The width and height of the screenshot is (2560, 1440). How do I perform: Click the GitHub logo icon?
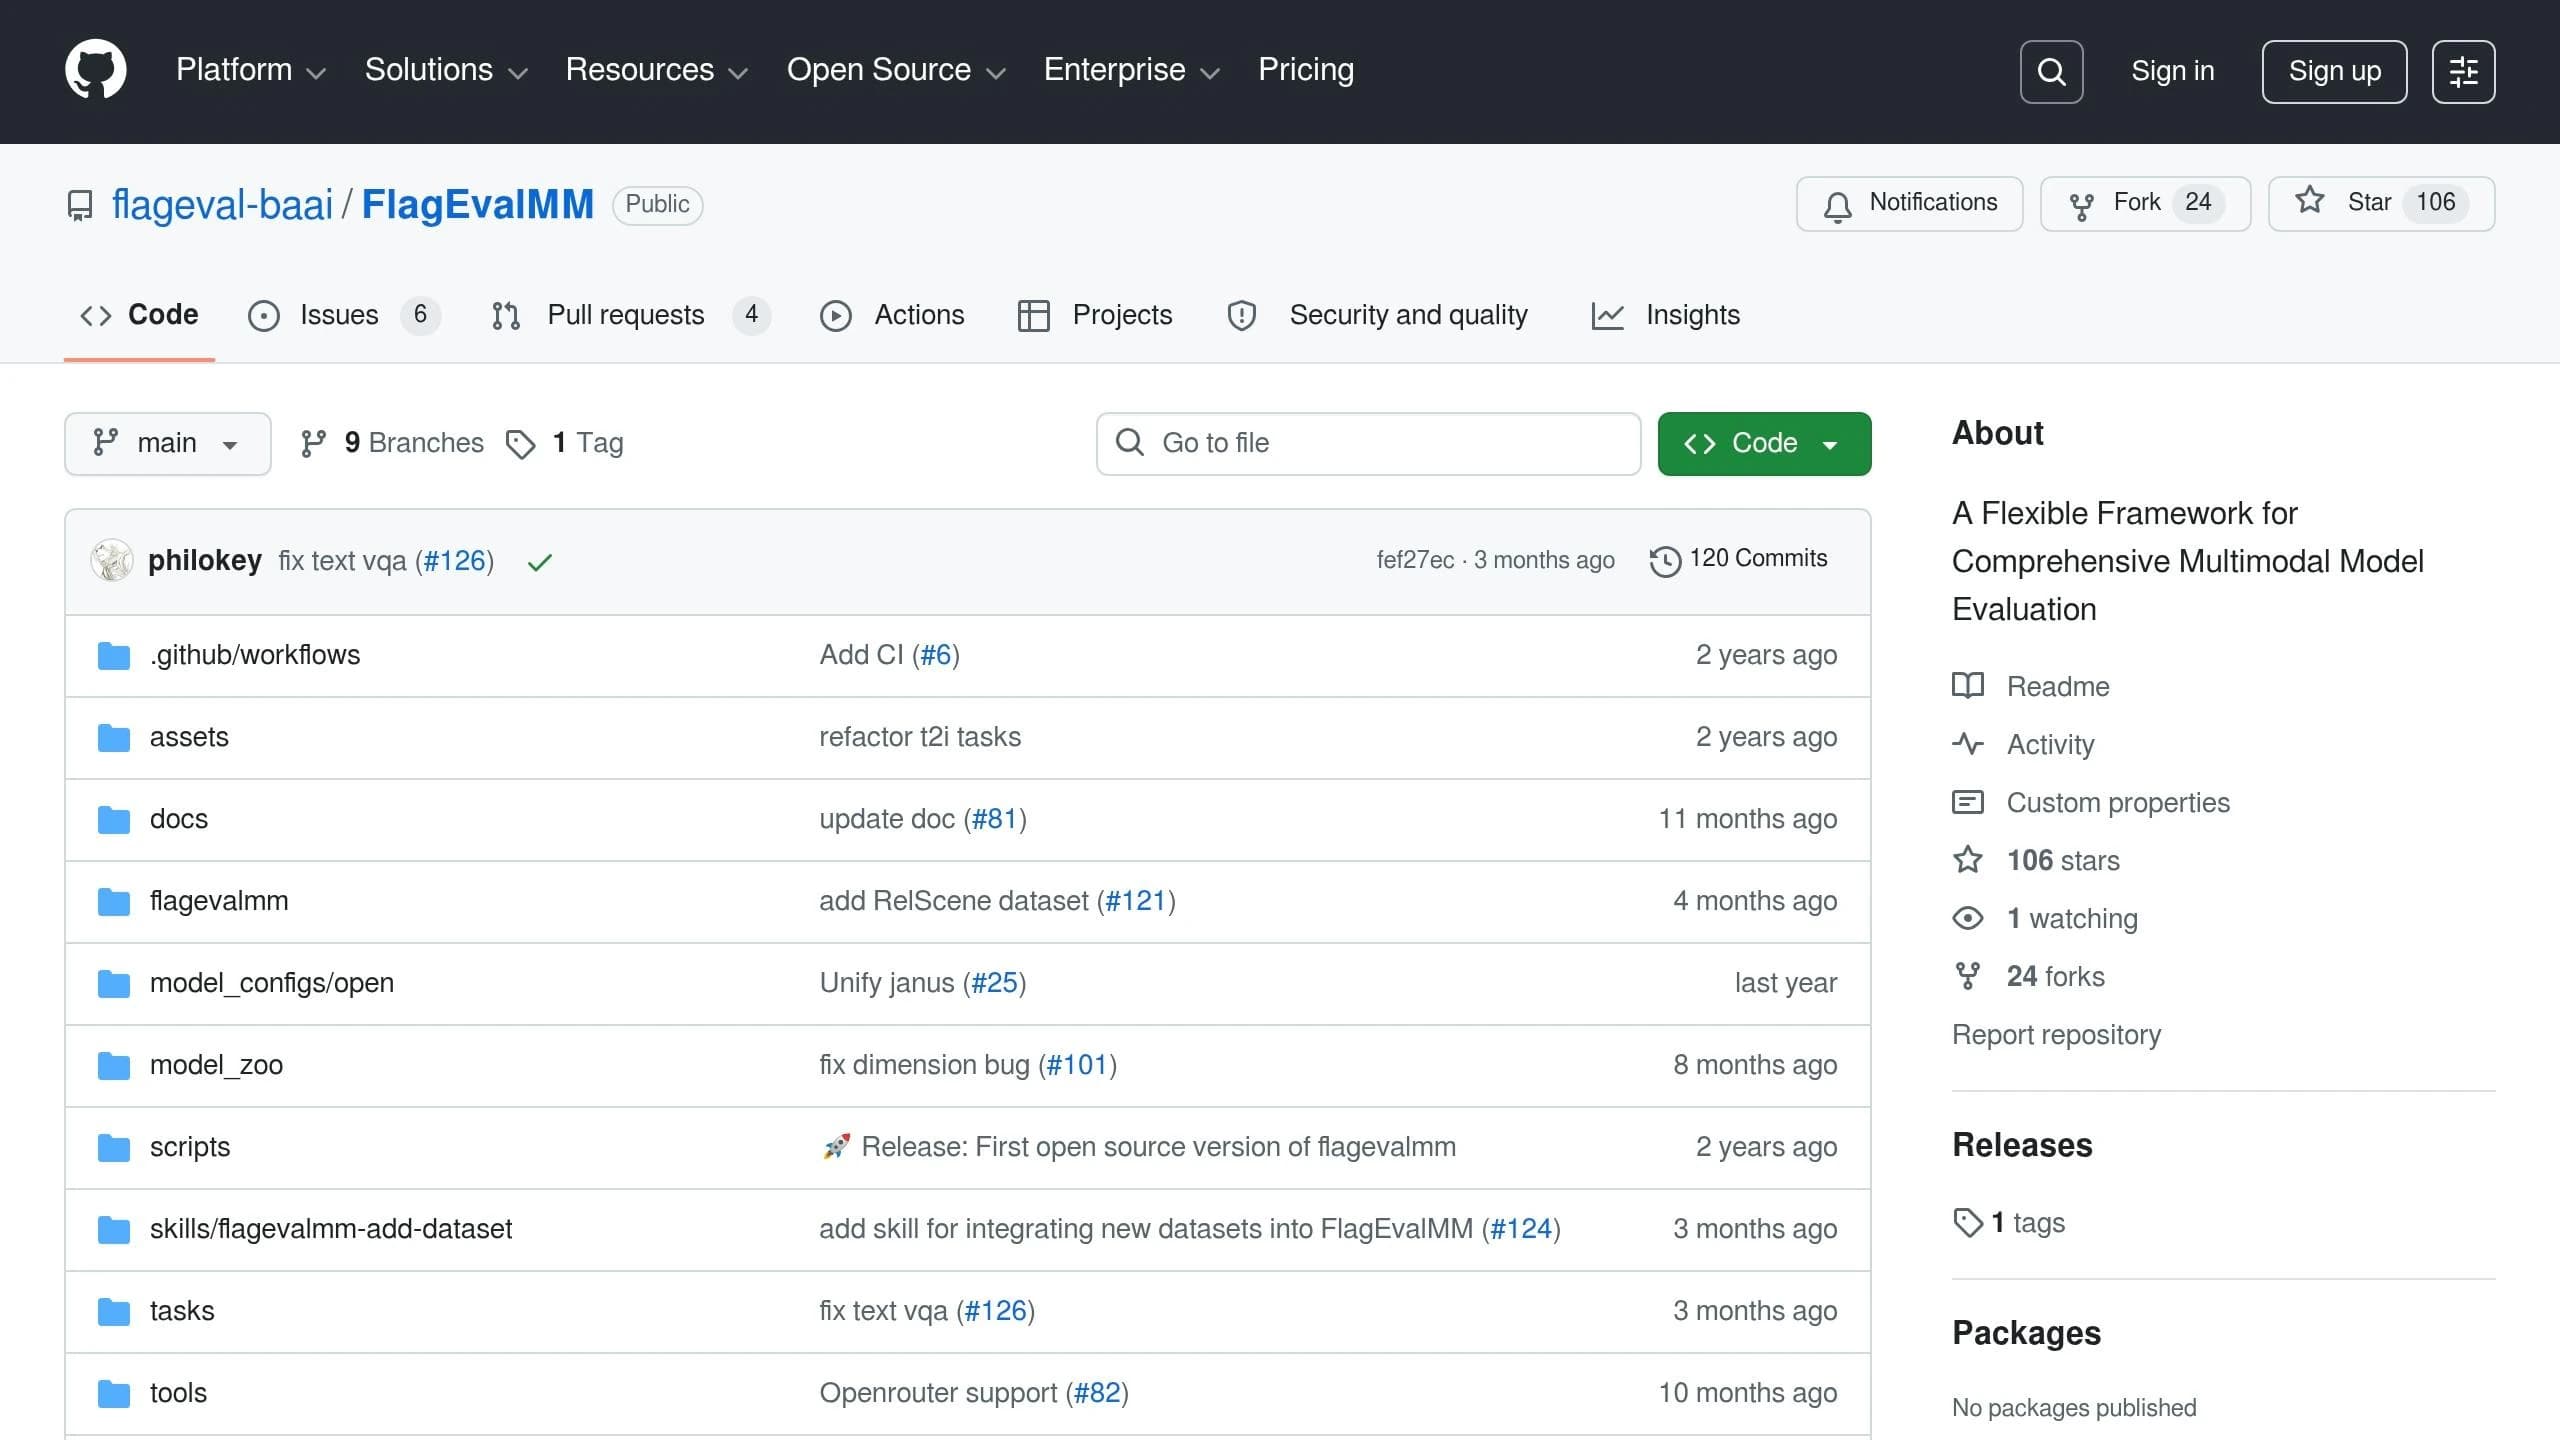[96, 70]
